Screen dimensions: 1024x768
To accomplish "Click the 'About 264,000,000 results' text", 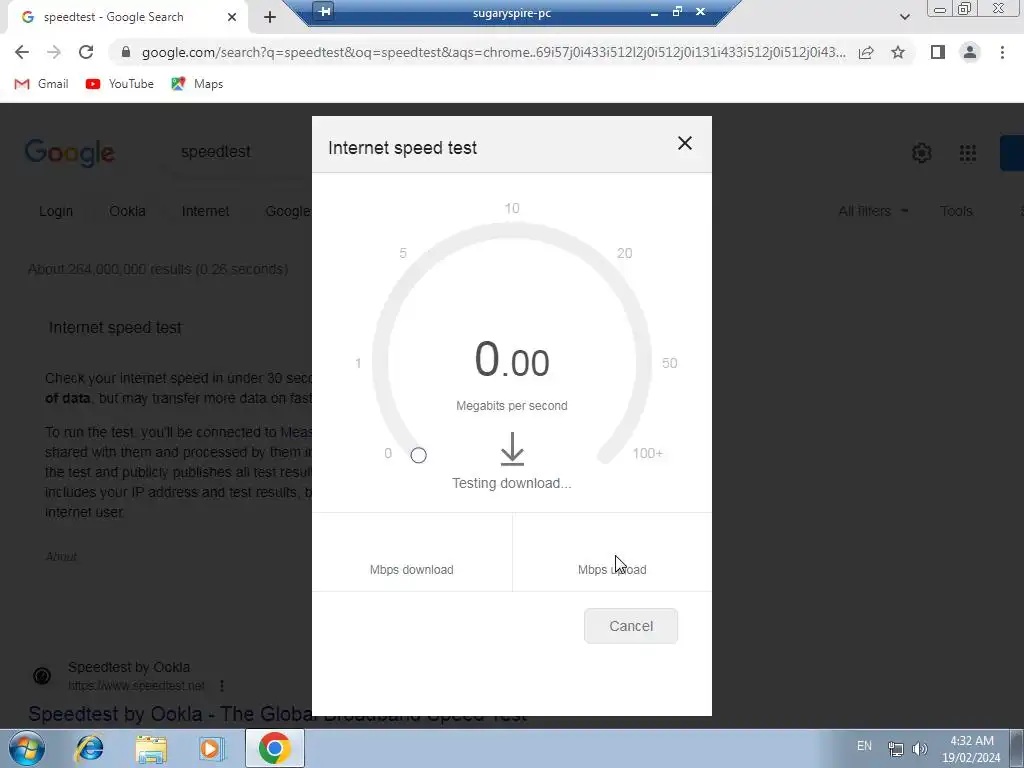I will click(x=158, y=269).
